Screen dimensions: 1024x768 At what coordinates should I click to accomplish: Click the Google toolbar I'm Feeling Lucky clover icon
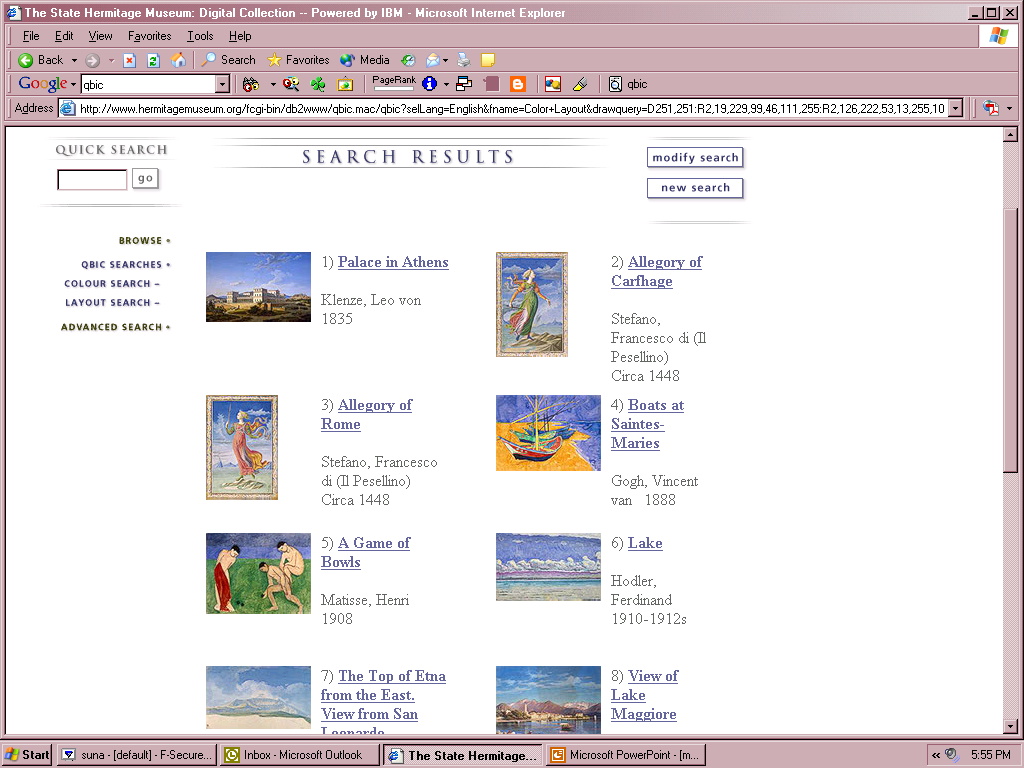318,84
